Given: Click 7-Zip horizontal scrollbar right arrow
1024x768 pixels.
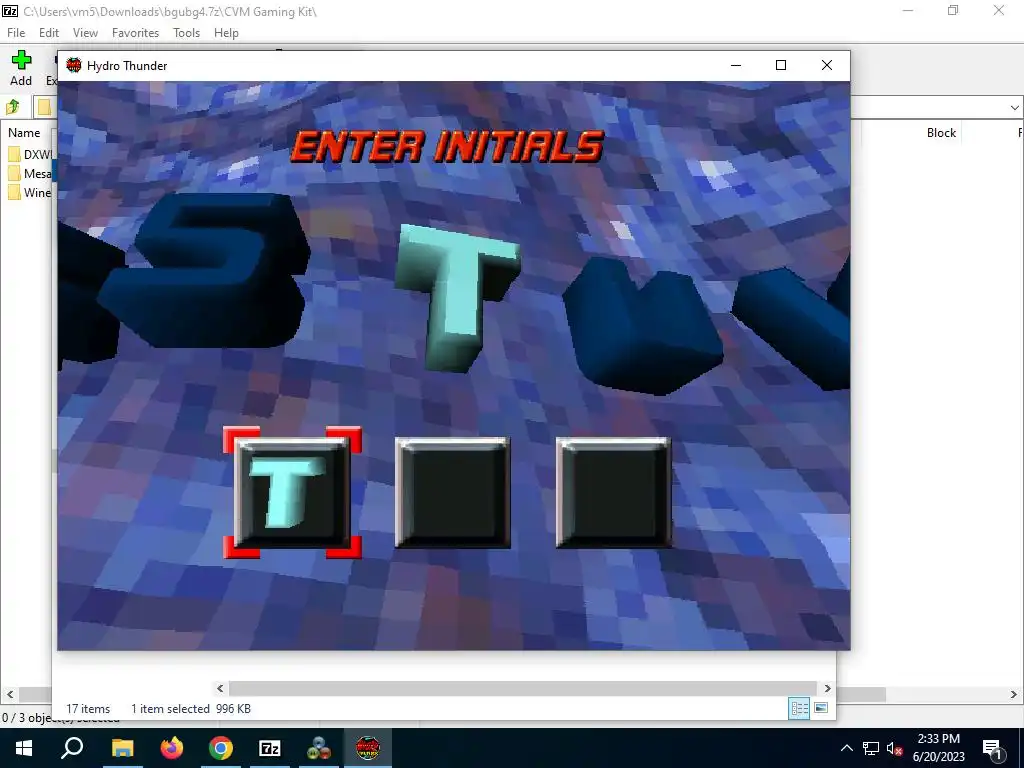Looking at the screenshot, I should [x=1014, y=694].
